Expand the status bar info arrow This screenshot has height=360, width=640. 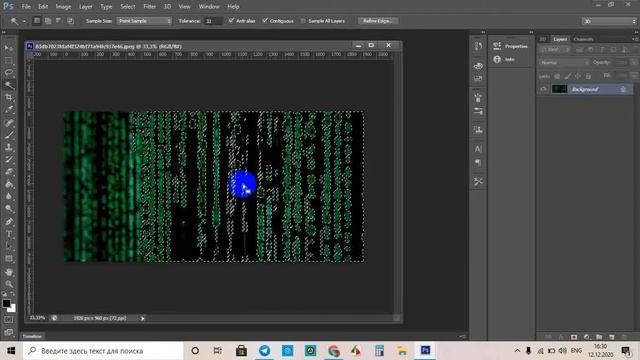(142, 318)
